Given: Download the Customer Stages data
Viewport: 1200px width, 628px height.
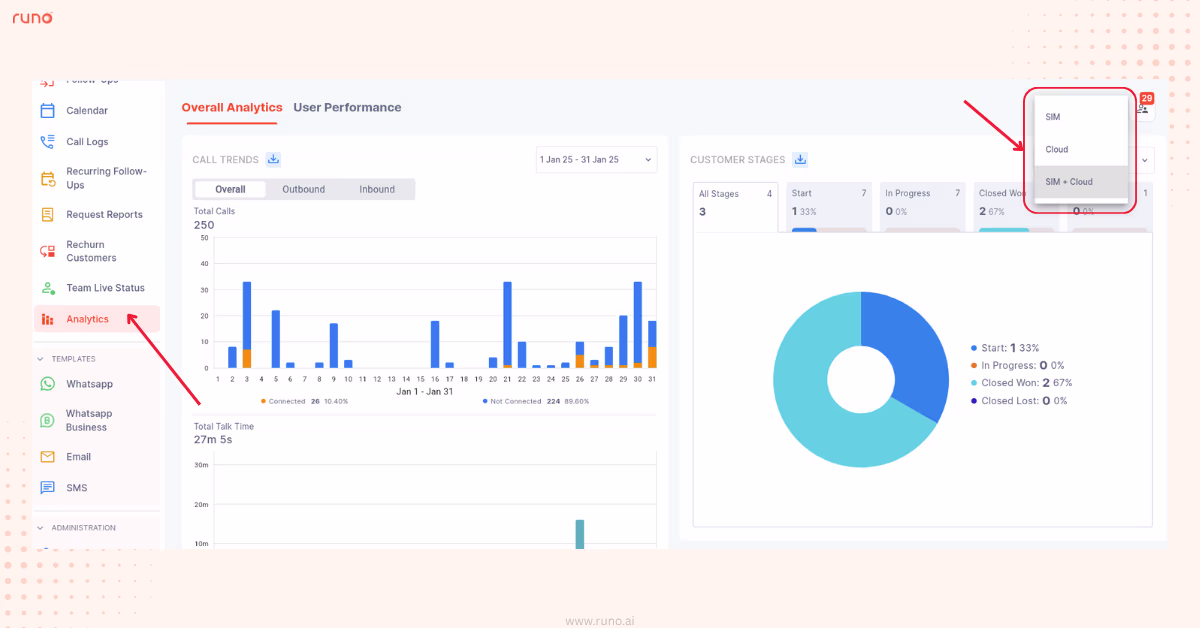Looking at the screenshot, I should [800, 160].
